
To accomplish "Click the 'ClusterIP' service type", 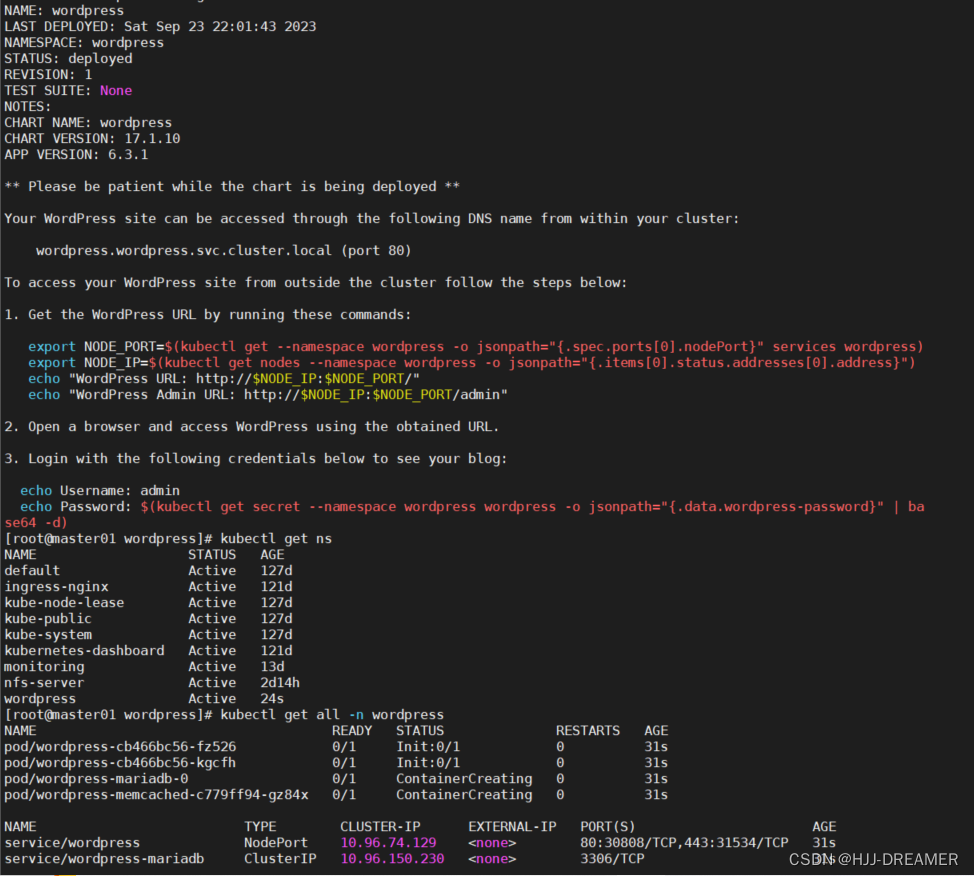I will coord(280,859).
